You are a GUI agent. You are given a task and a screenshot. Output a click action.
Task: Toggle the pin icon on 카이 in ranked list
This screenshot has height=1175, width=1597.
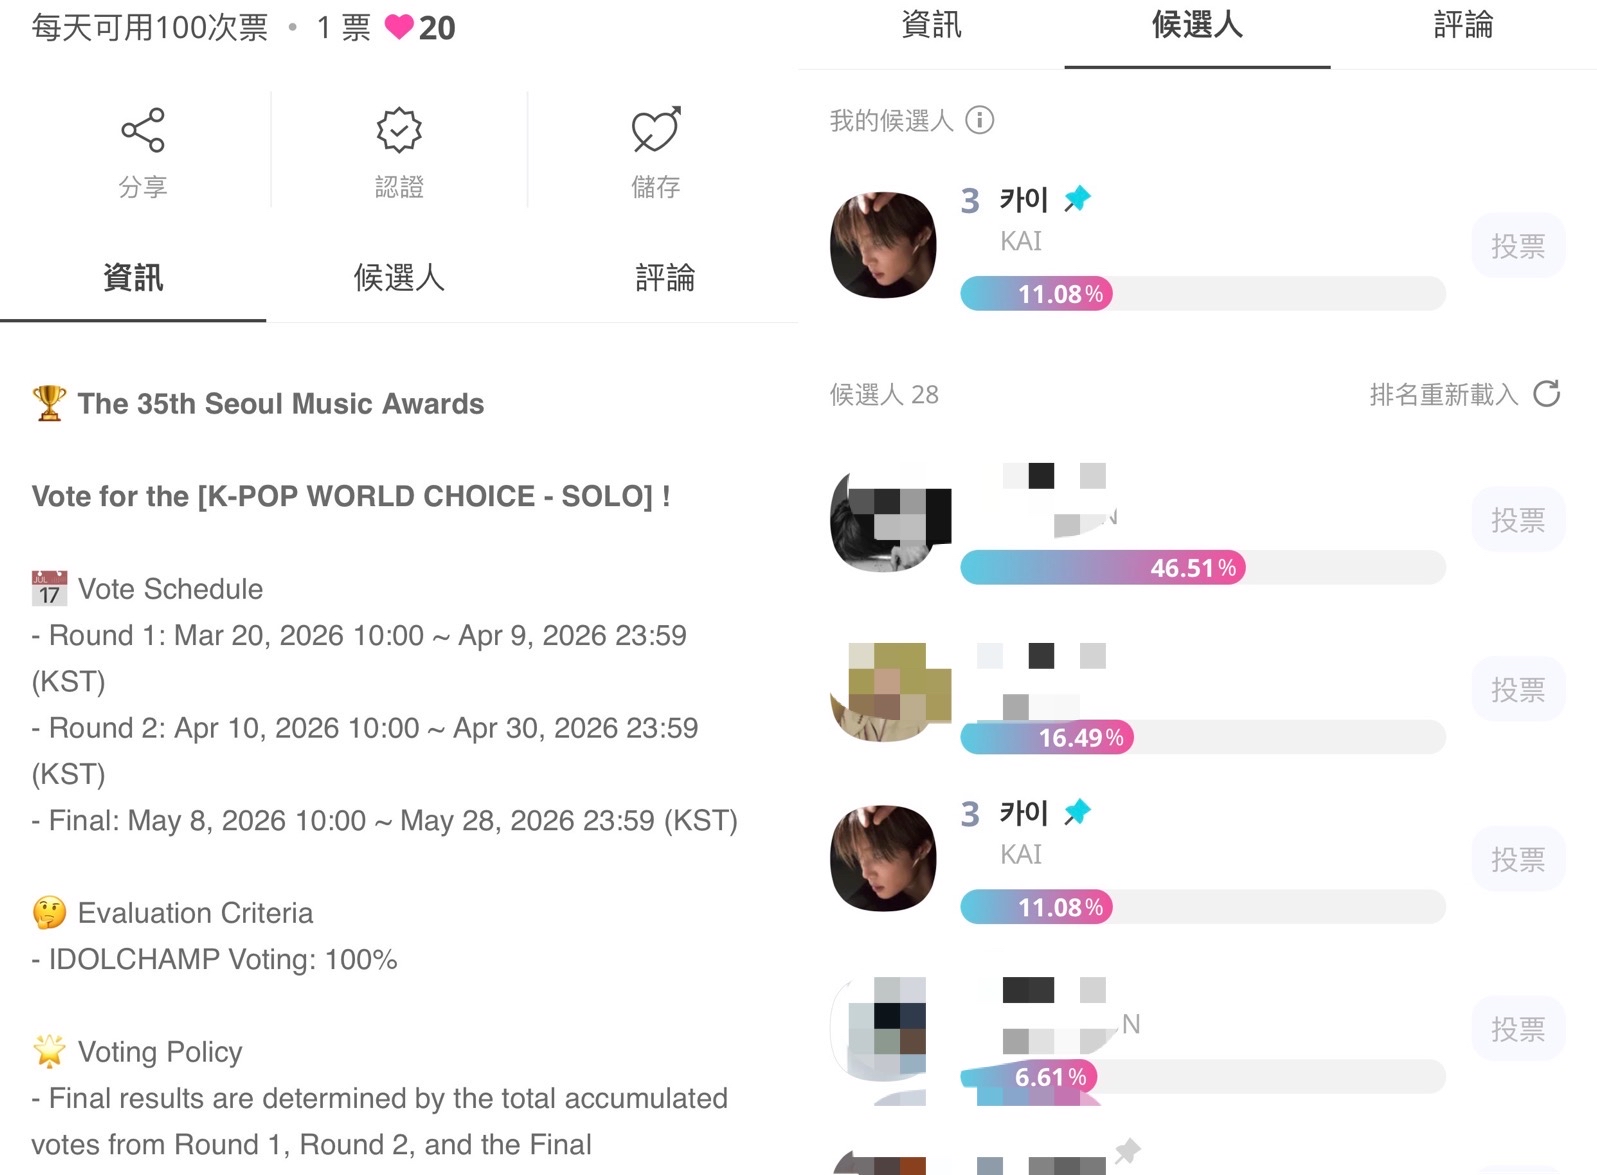click(1077, 812)
